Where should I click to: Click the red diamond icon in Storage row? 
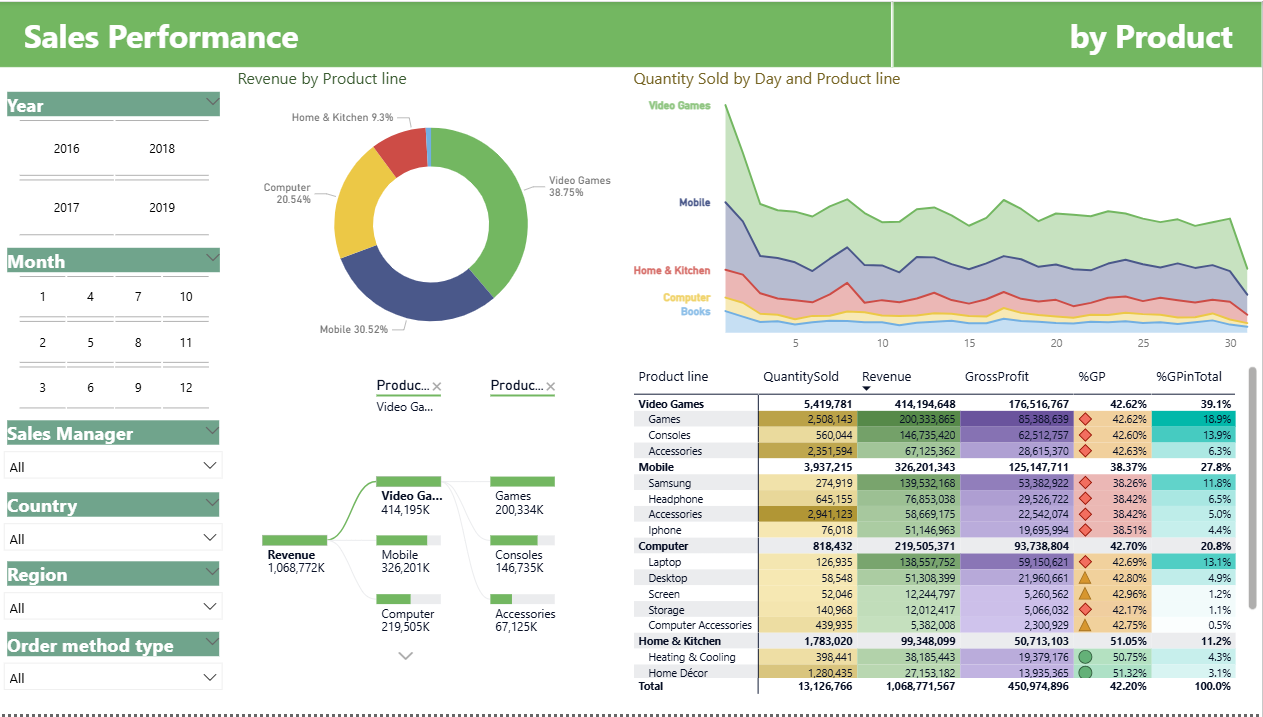point(1085,610)
